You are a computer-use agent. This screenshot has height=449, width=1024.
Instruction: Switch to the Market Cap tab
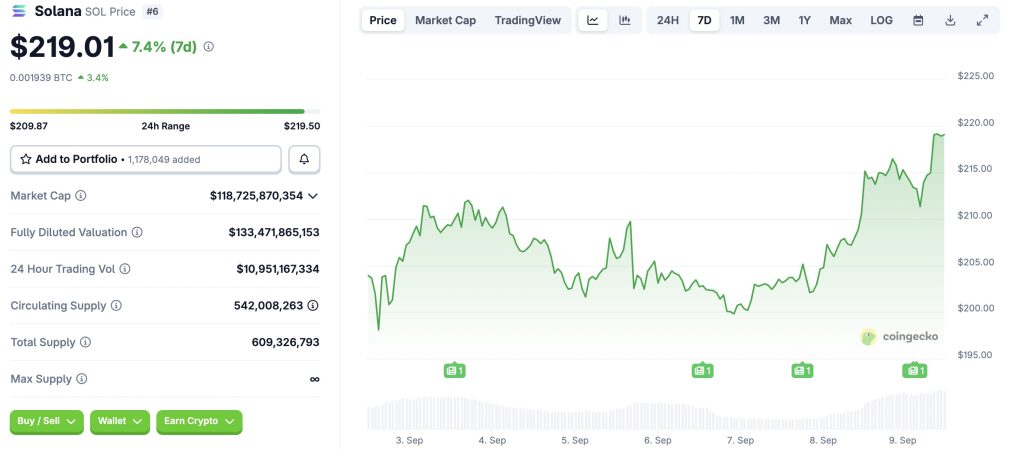coord(445,20)
